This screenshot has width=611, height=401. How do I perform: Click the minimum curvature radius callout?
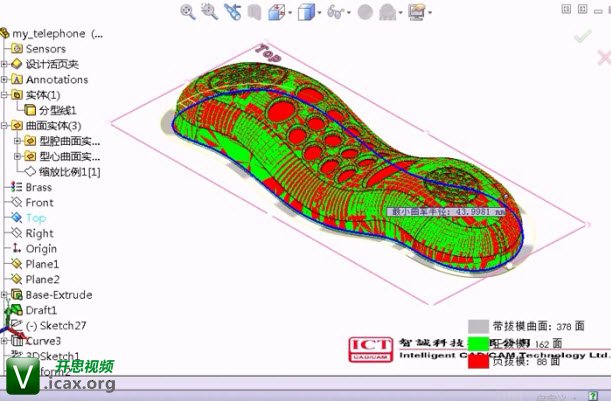[x=447, y=212]
